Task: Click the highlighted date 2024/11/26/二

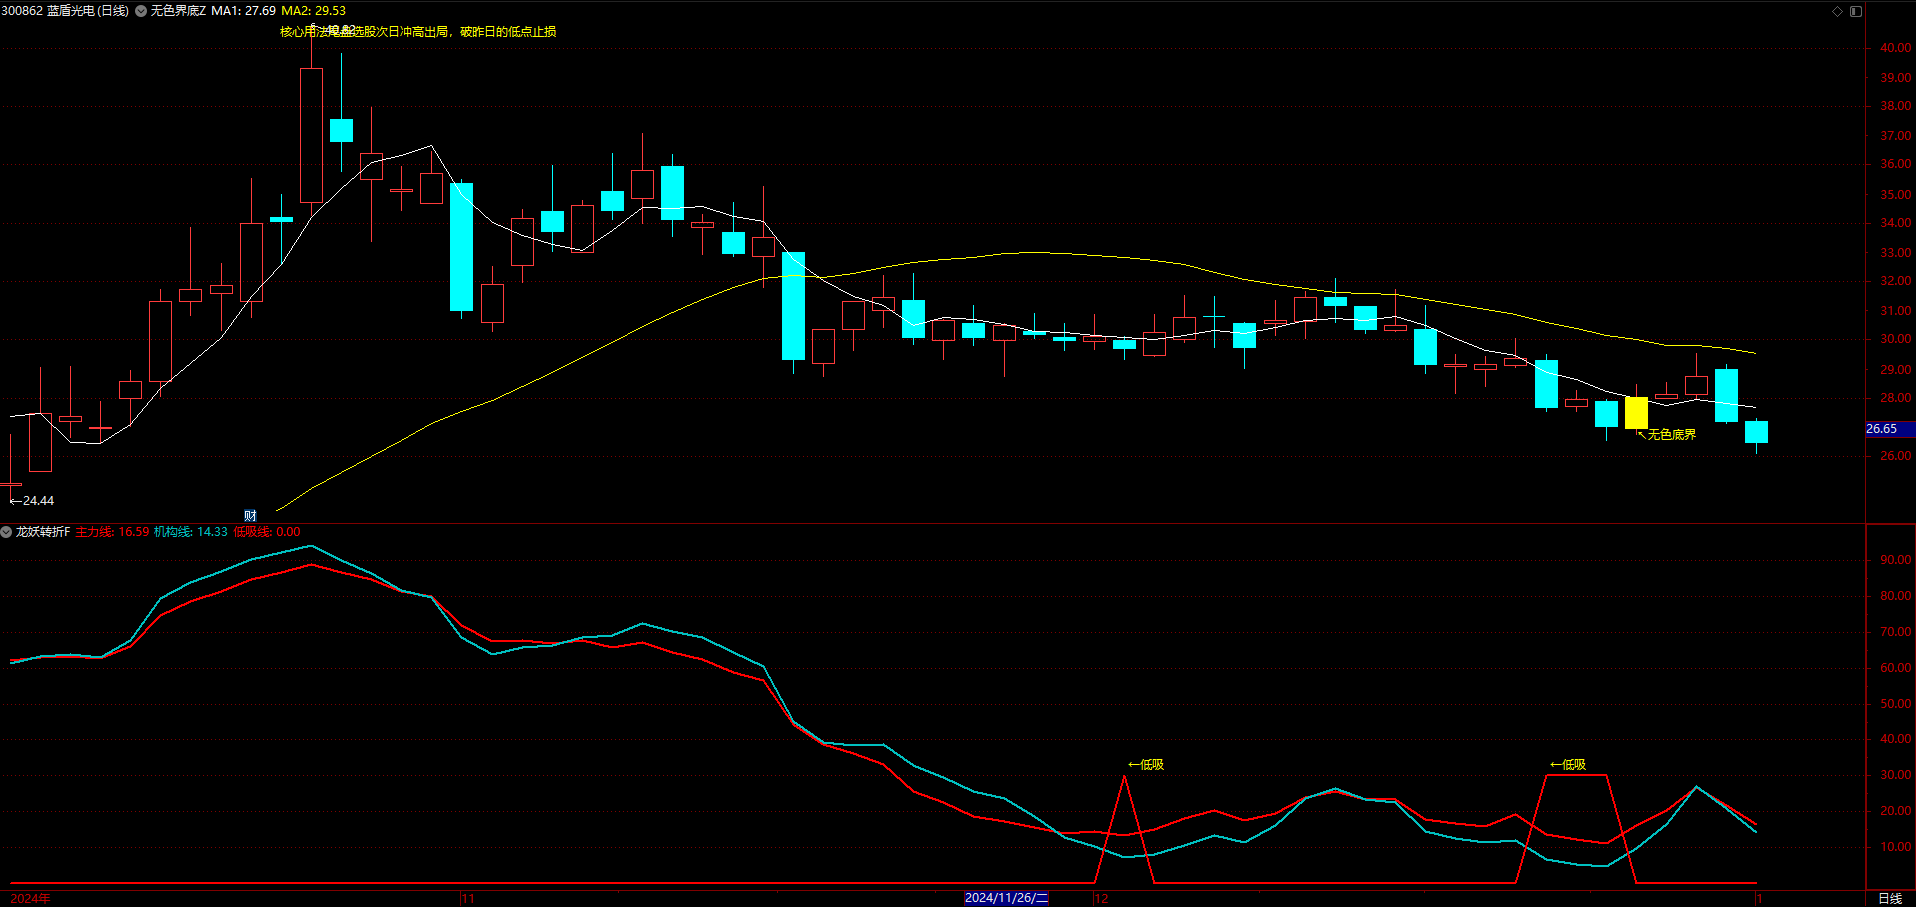Action: 1006,898
